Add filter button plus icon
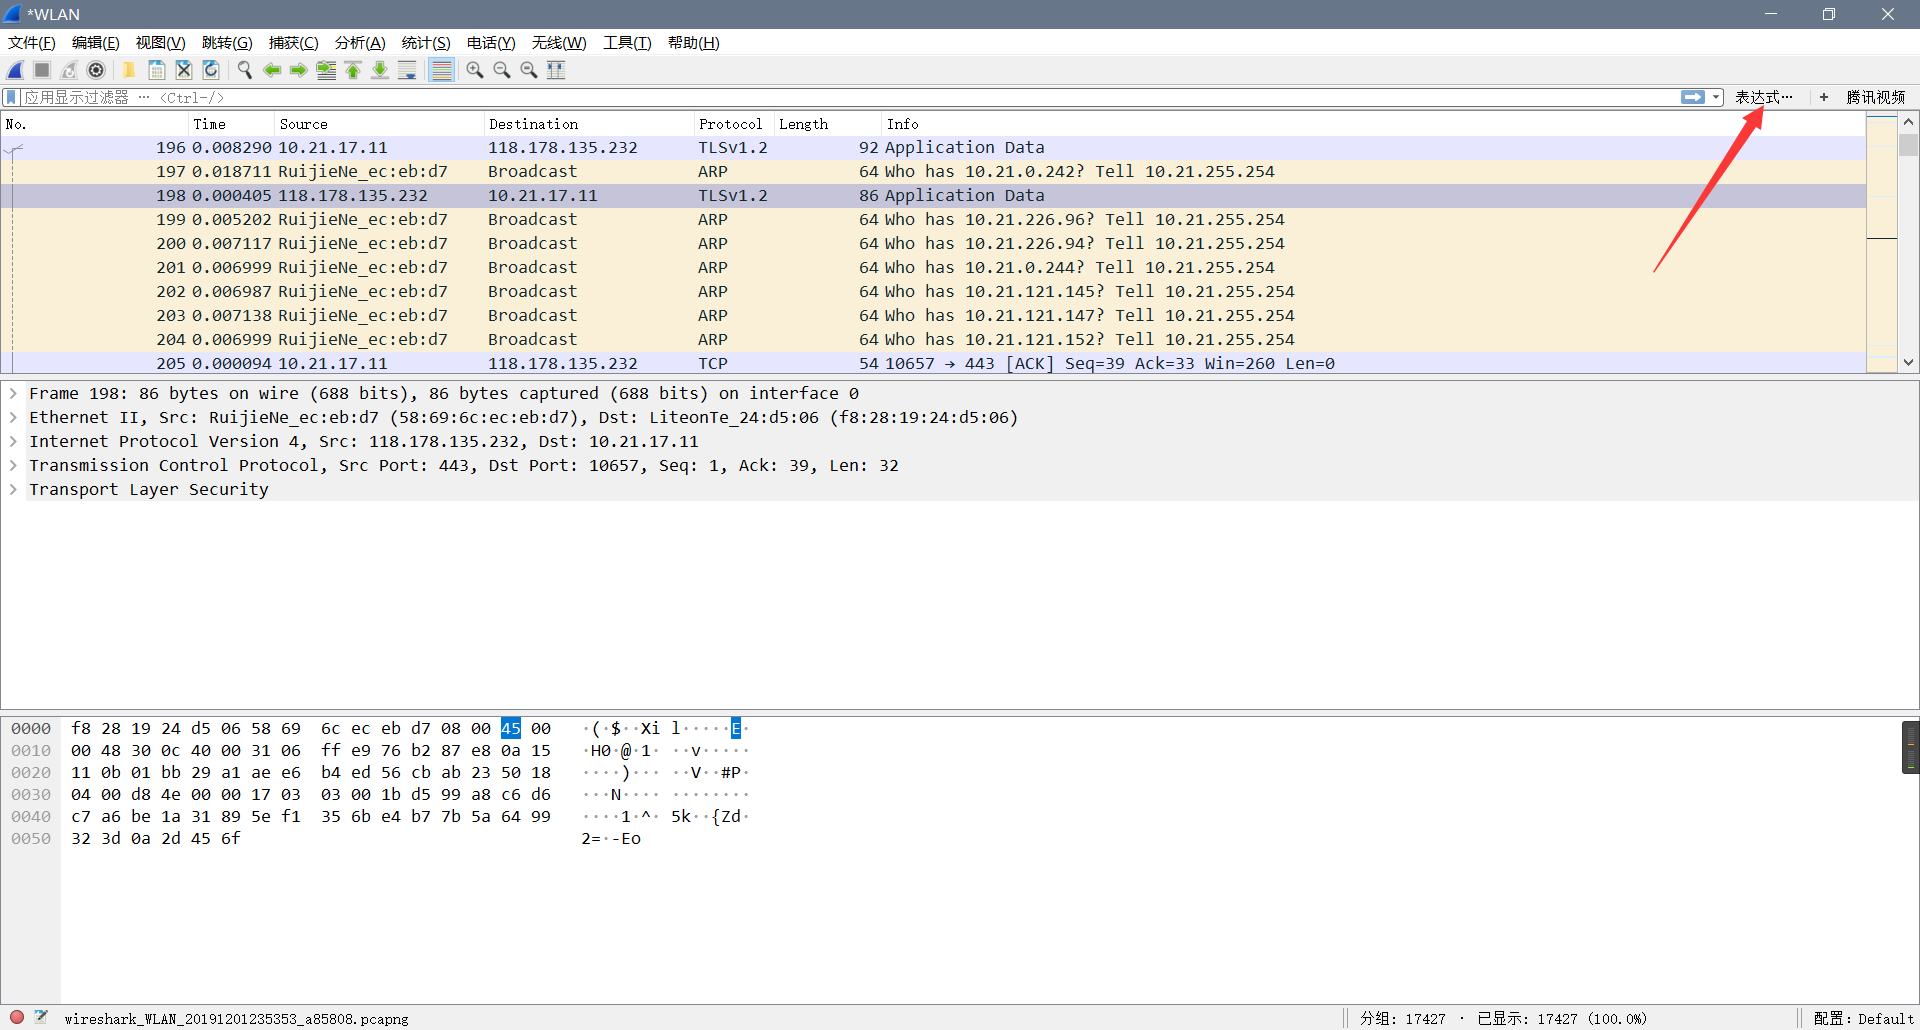Viewport: 1920px width, 1030px height. (1824, 97)
